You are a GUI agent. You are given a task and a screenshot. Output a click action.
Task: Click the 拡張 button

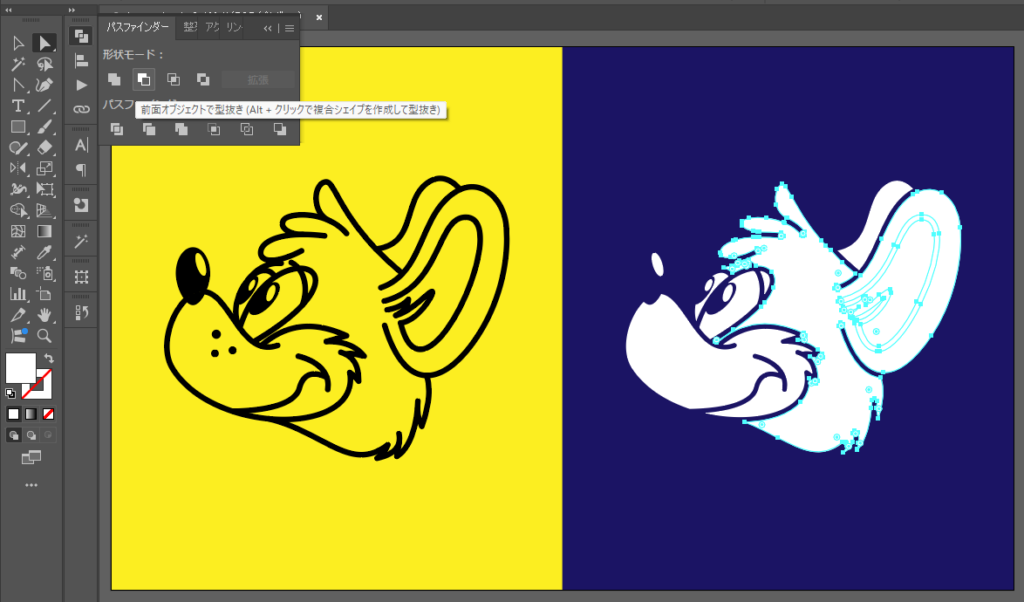258,80
